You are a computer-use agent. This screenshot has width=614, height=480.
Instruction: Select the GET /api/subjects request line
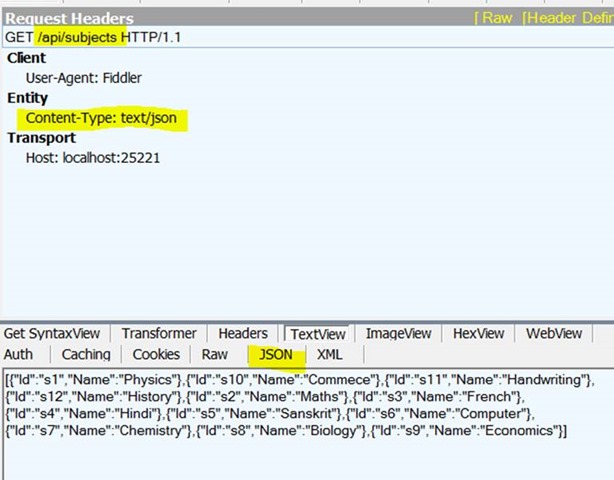(93, 37)
